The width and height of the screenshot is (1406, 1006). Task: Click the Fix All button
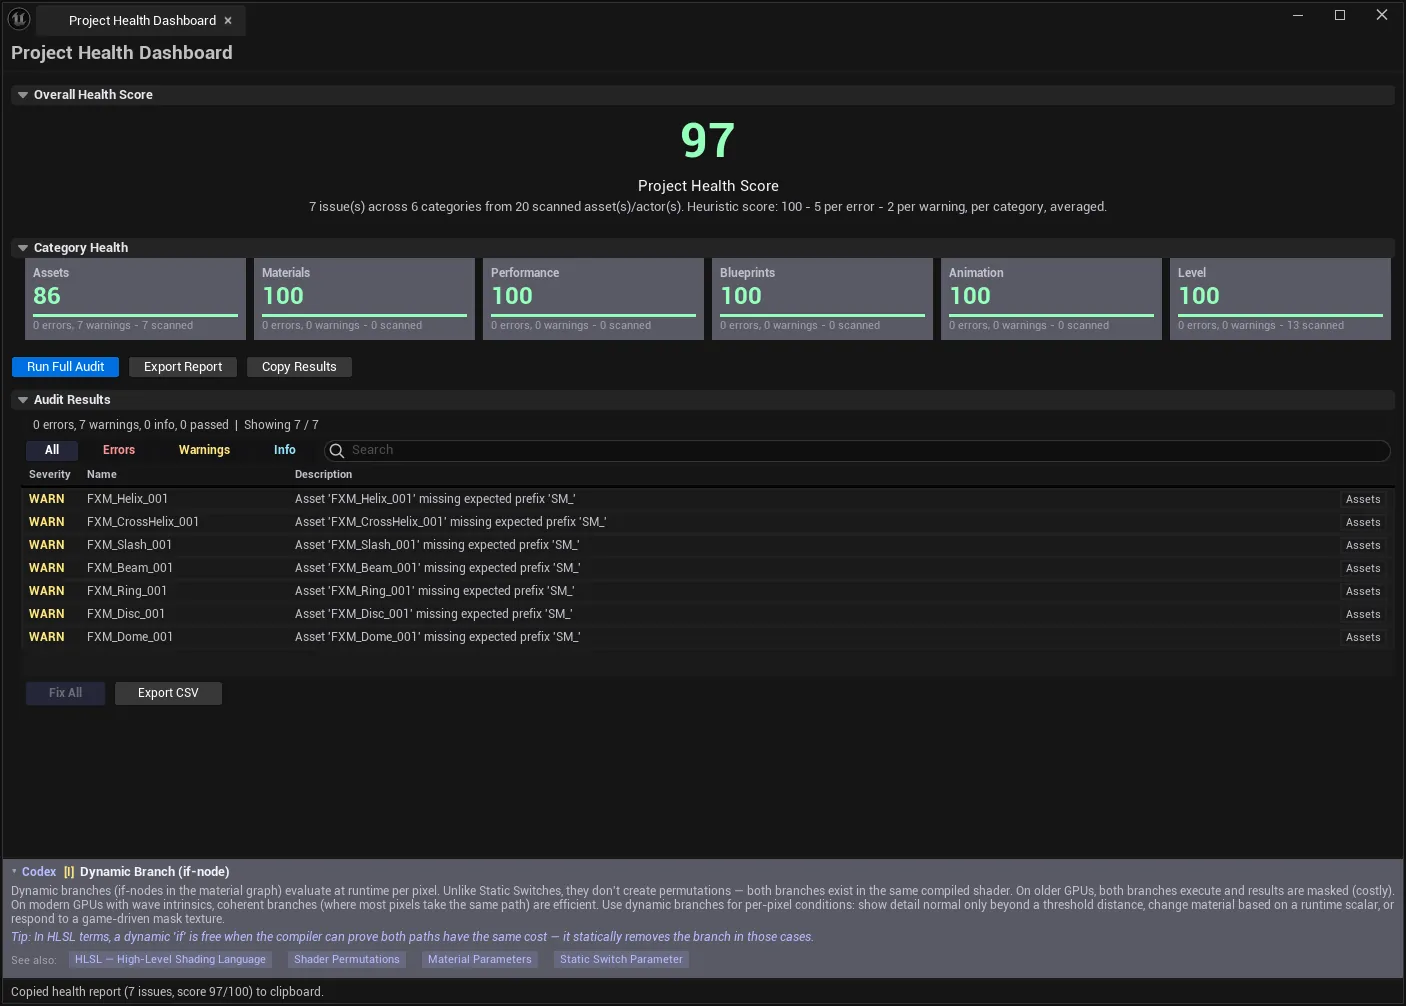[66, 693]
